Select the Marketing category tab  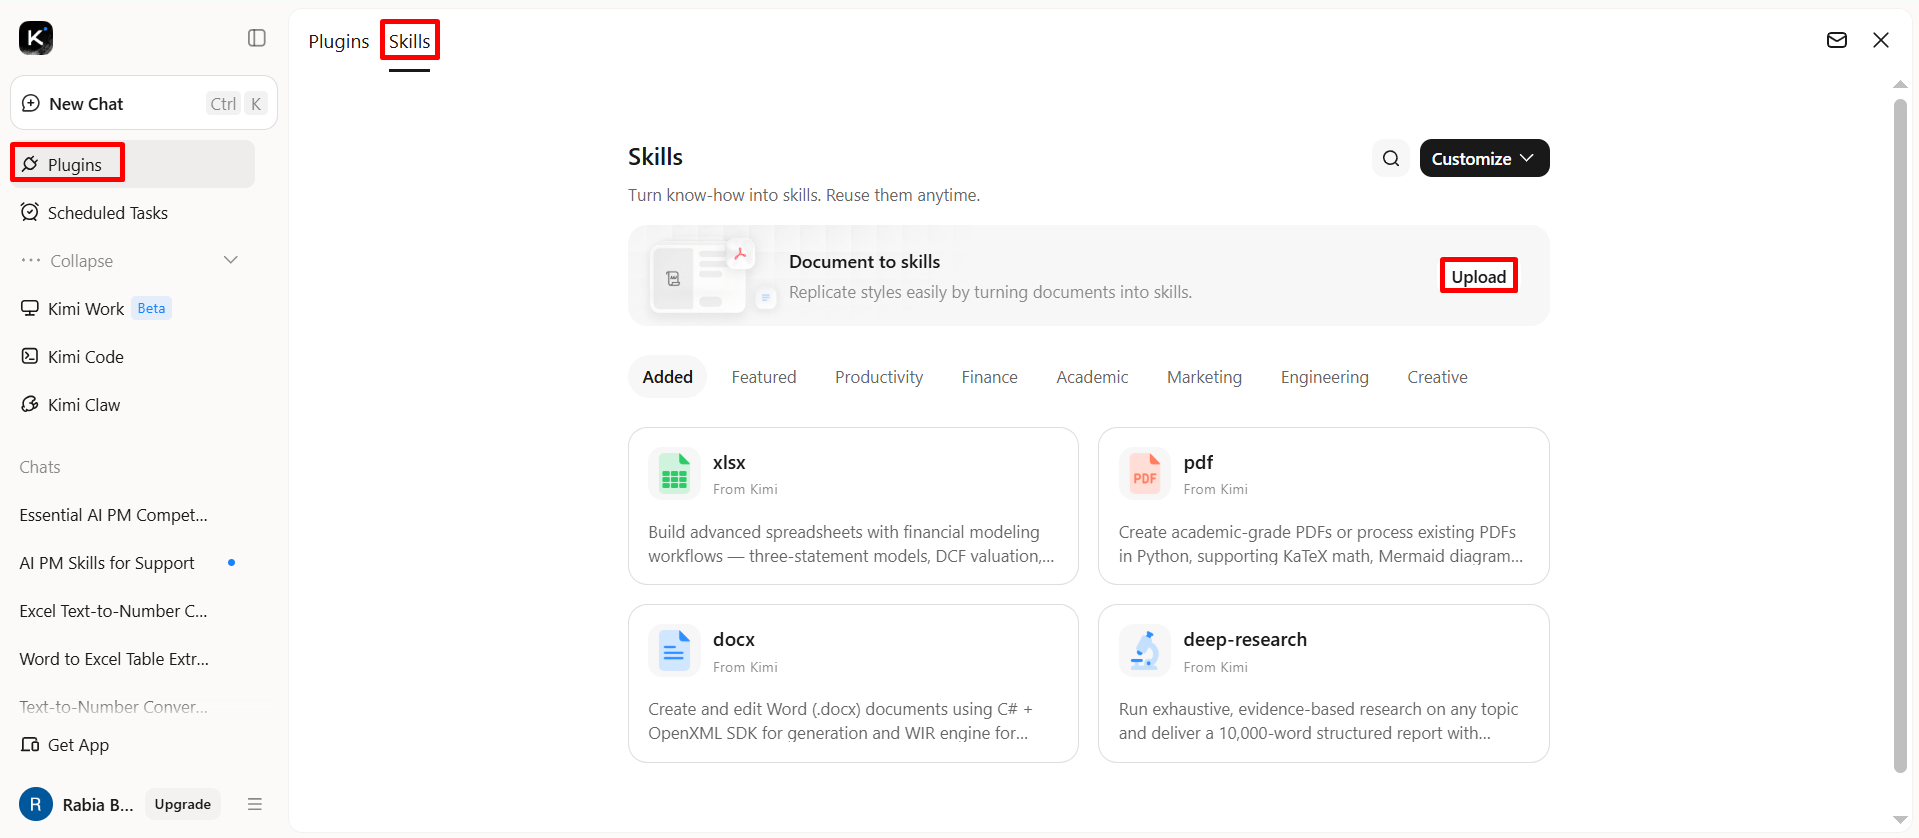[x=1204, y=377]
